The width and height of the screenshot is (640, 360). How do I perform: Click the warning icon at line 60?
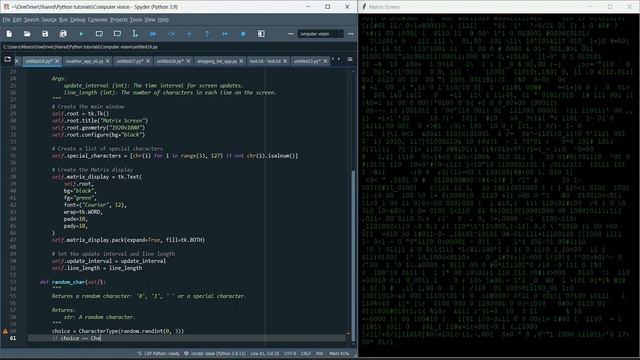[5, 331]
